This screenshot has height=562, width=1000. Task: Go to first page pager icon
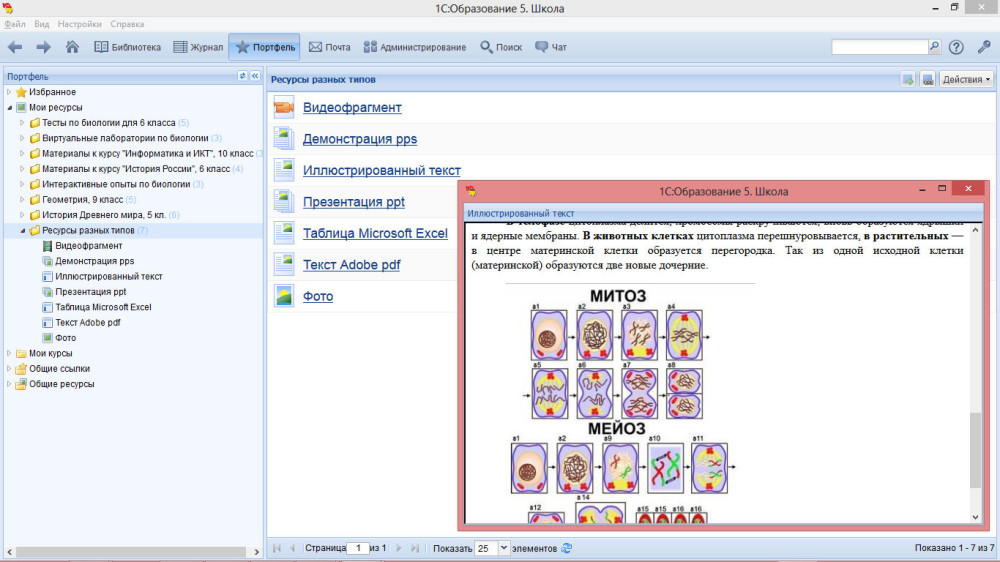coord(277,548)
